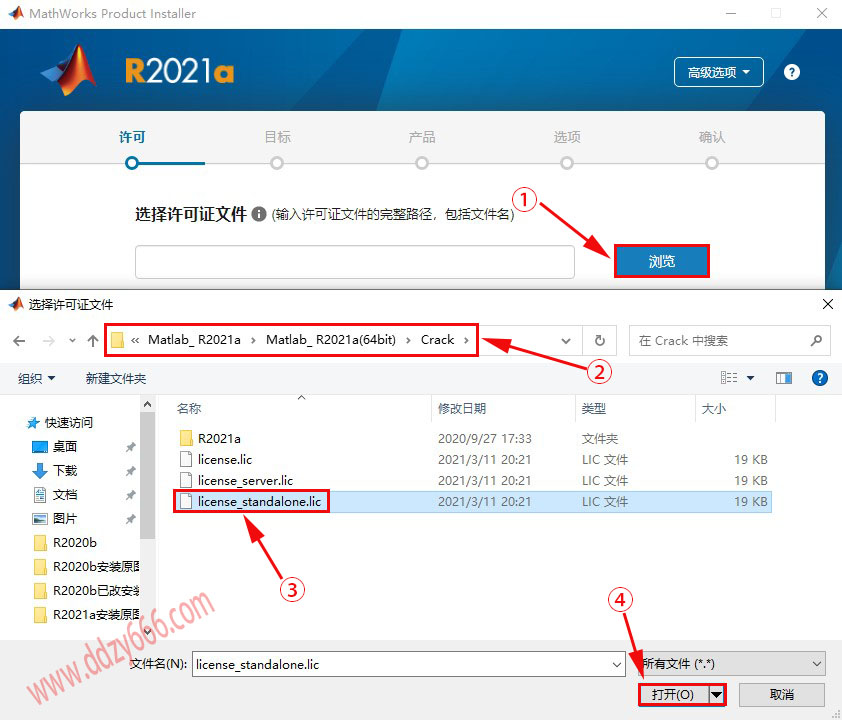Minimize the MathWorks Product Installer window
Screen dimensions: 842x720
(731, 13)
